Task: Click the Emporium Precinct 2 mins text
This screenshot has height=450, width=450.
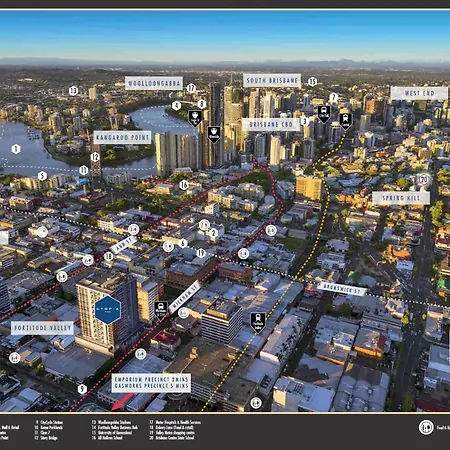Action: (x=151, y=379)
